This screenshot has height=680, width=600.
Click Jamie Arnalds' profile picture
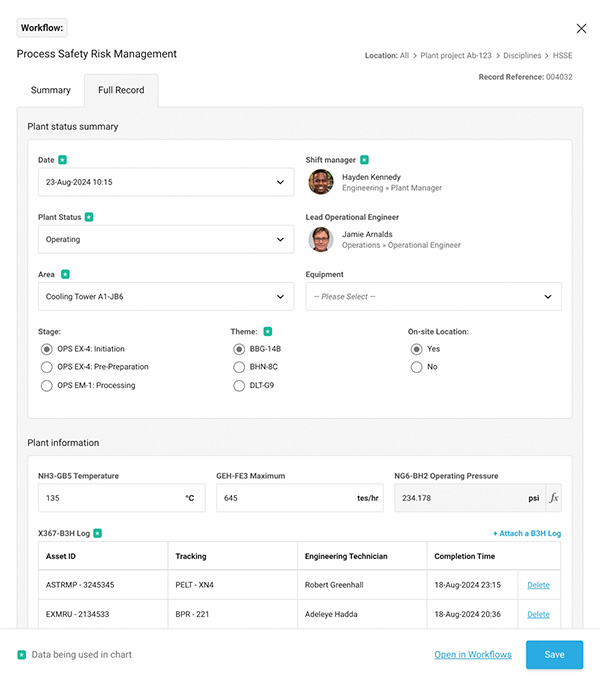[320, 239]
